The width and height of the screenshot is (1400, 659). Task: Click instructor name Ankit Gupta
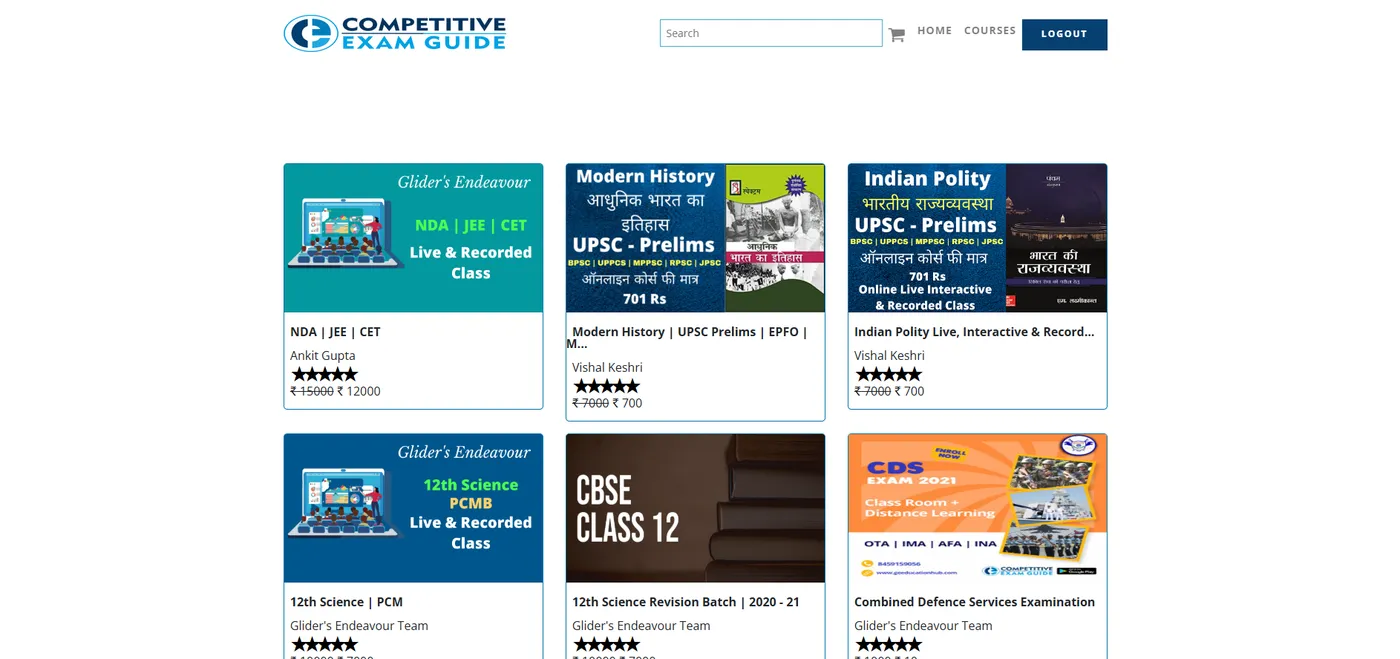tap(323, 356)
